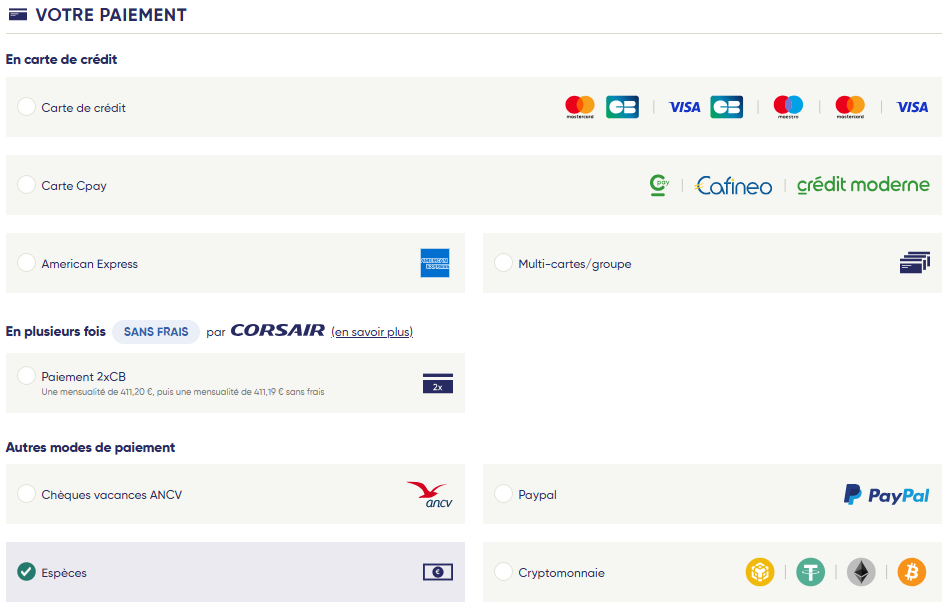Click the Maestro card logo
This screenshot has height=608, width=949.
coord(788,107)
